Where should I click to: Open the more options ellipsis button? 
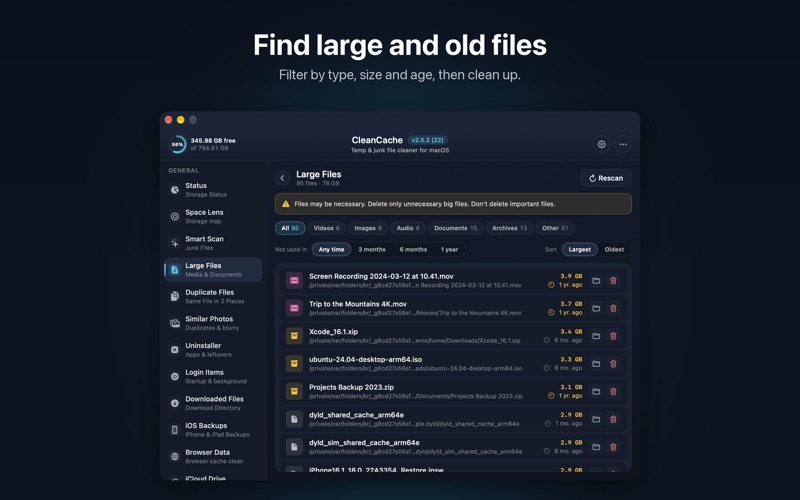pyautogui.click(x=623, y=144)
